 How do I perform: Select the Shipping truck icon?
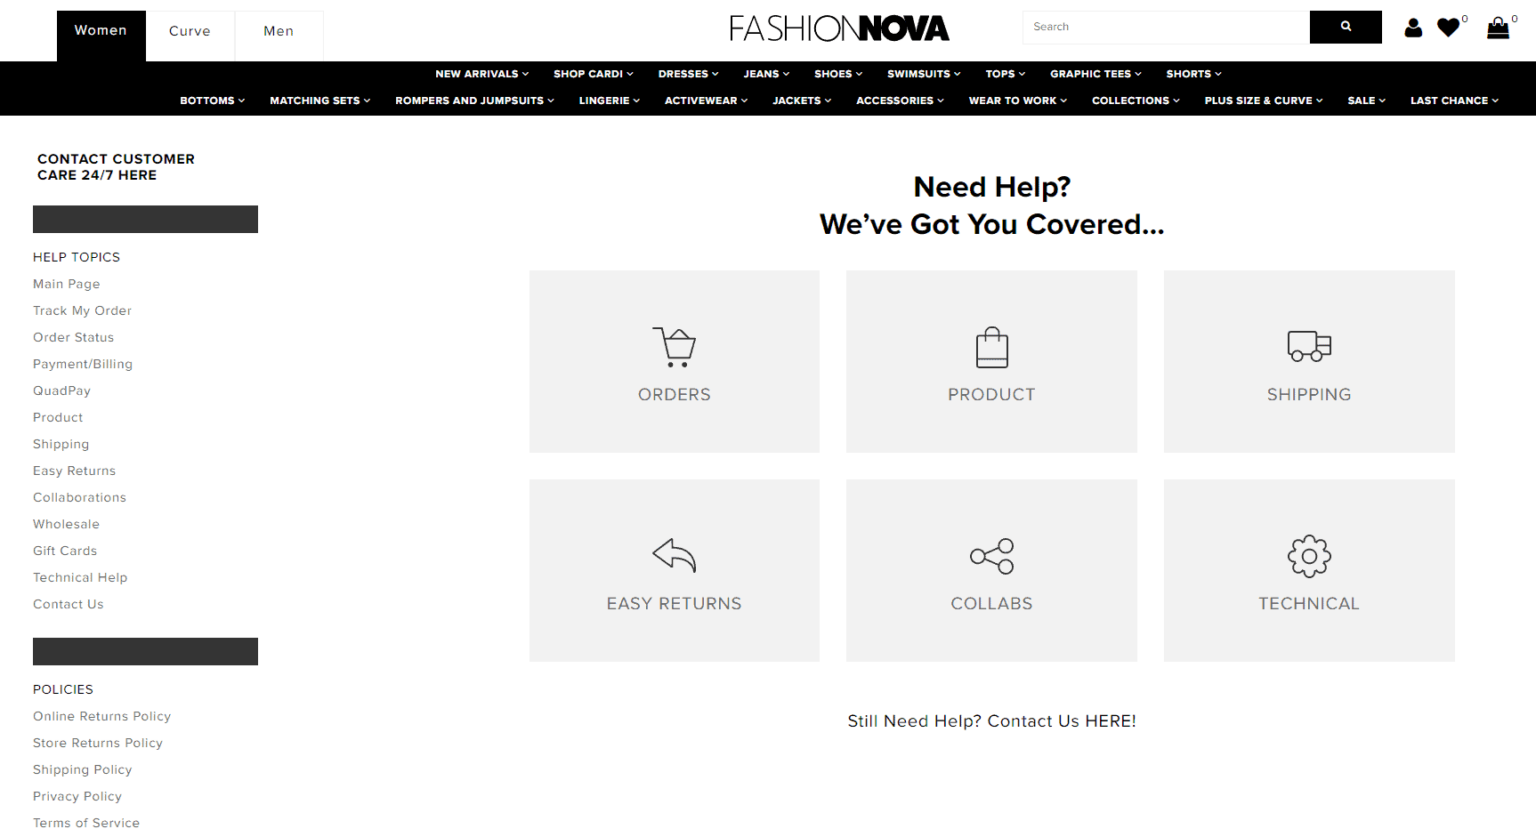[1308, 347]
